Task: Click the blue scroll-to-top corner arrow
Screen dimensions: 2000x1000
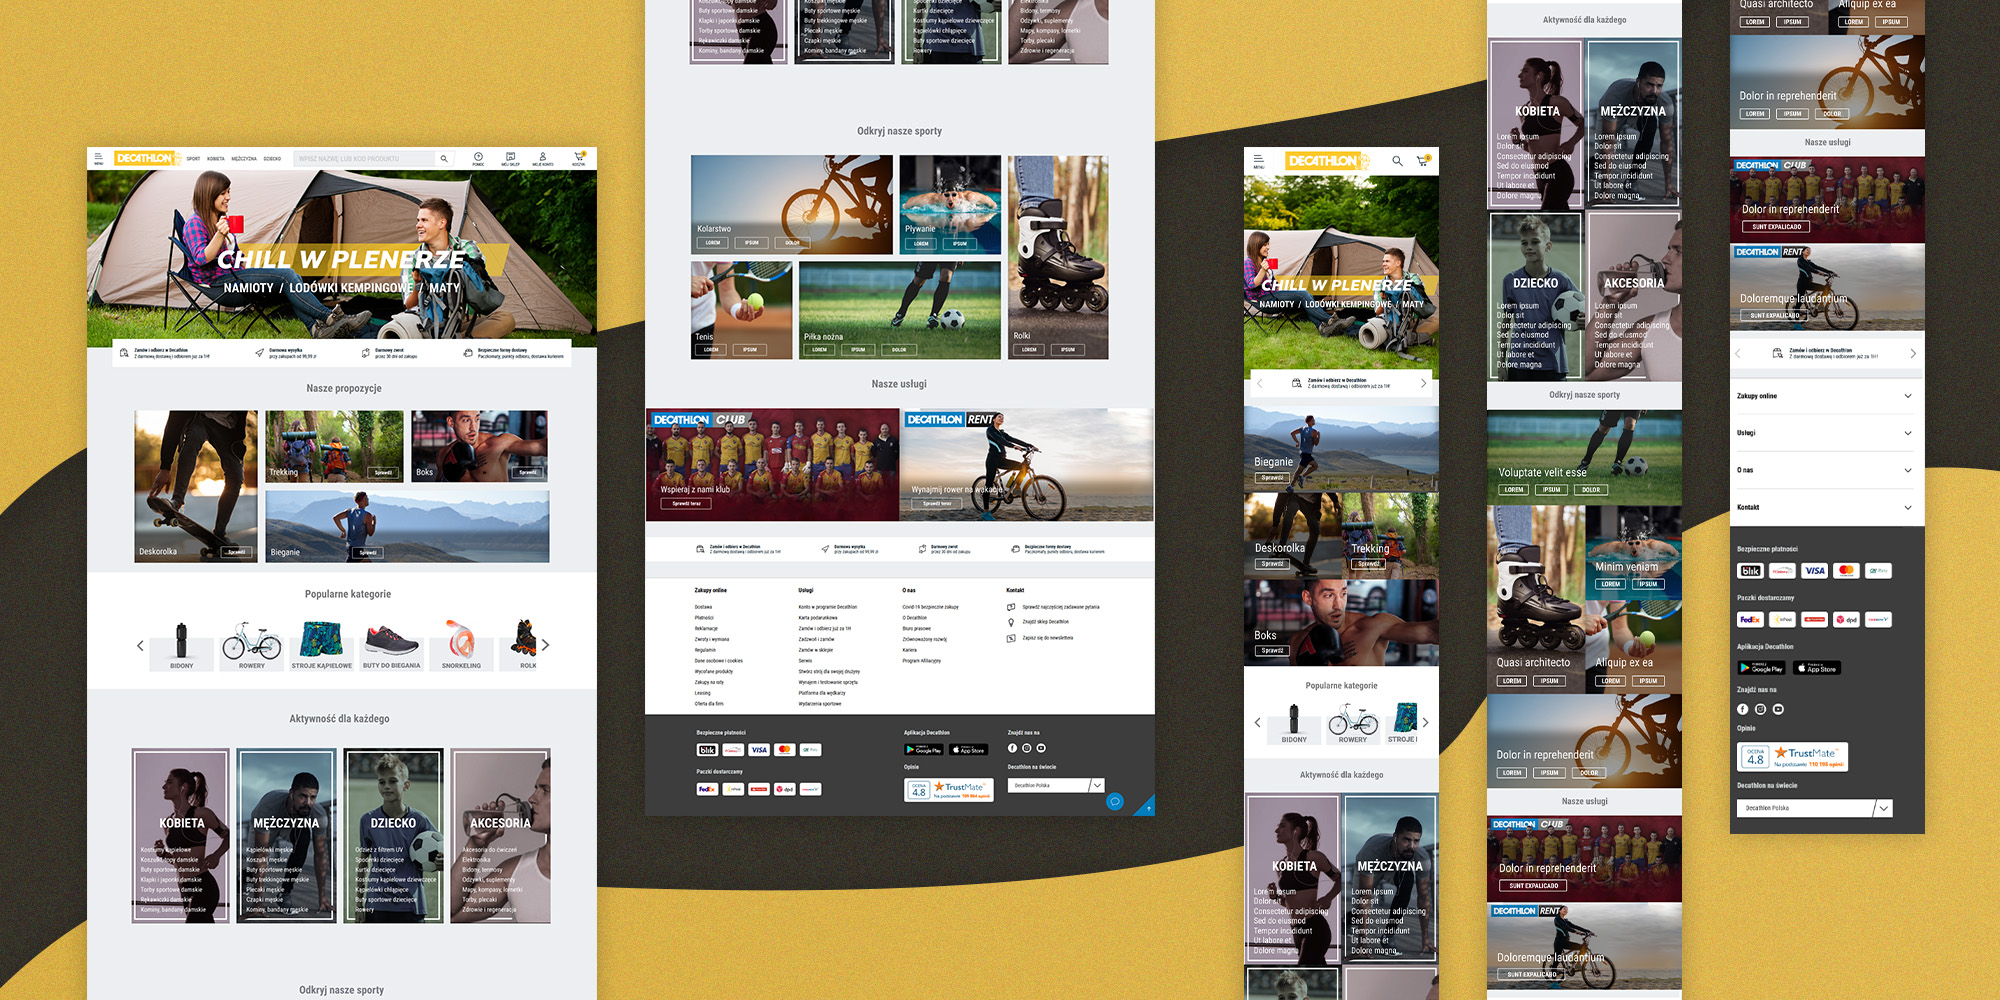Action: (1147, 808)
